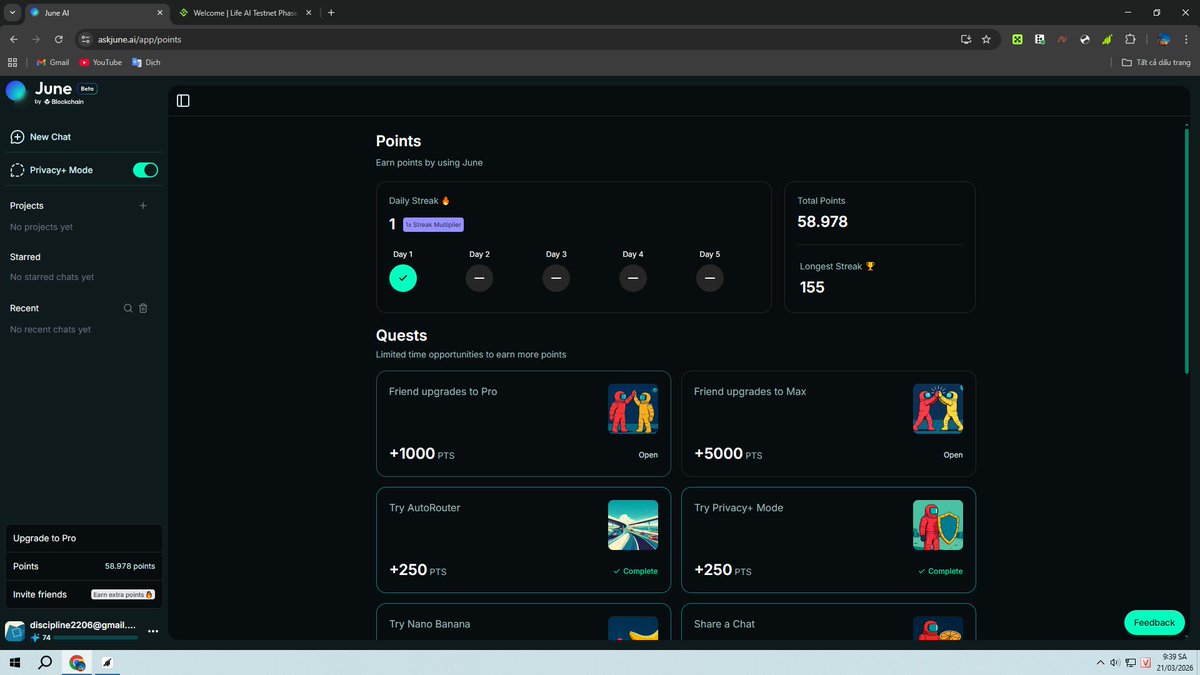Image resolution: width=1200 pixels, height=675 pixels.
Task: Select the Day 4 streak circle
Action: (633, 278)
